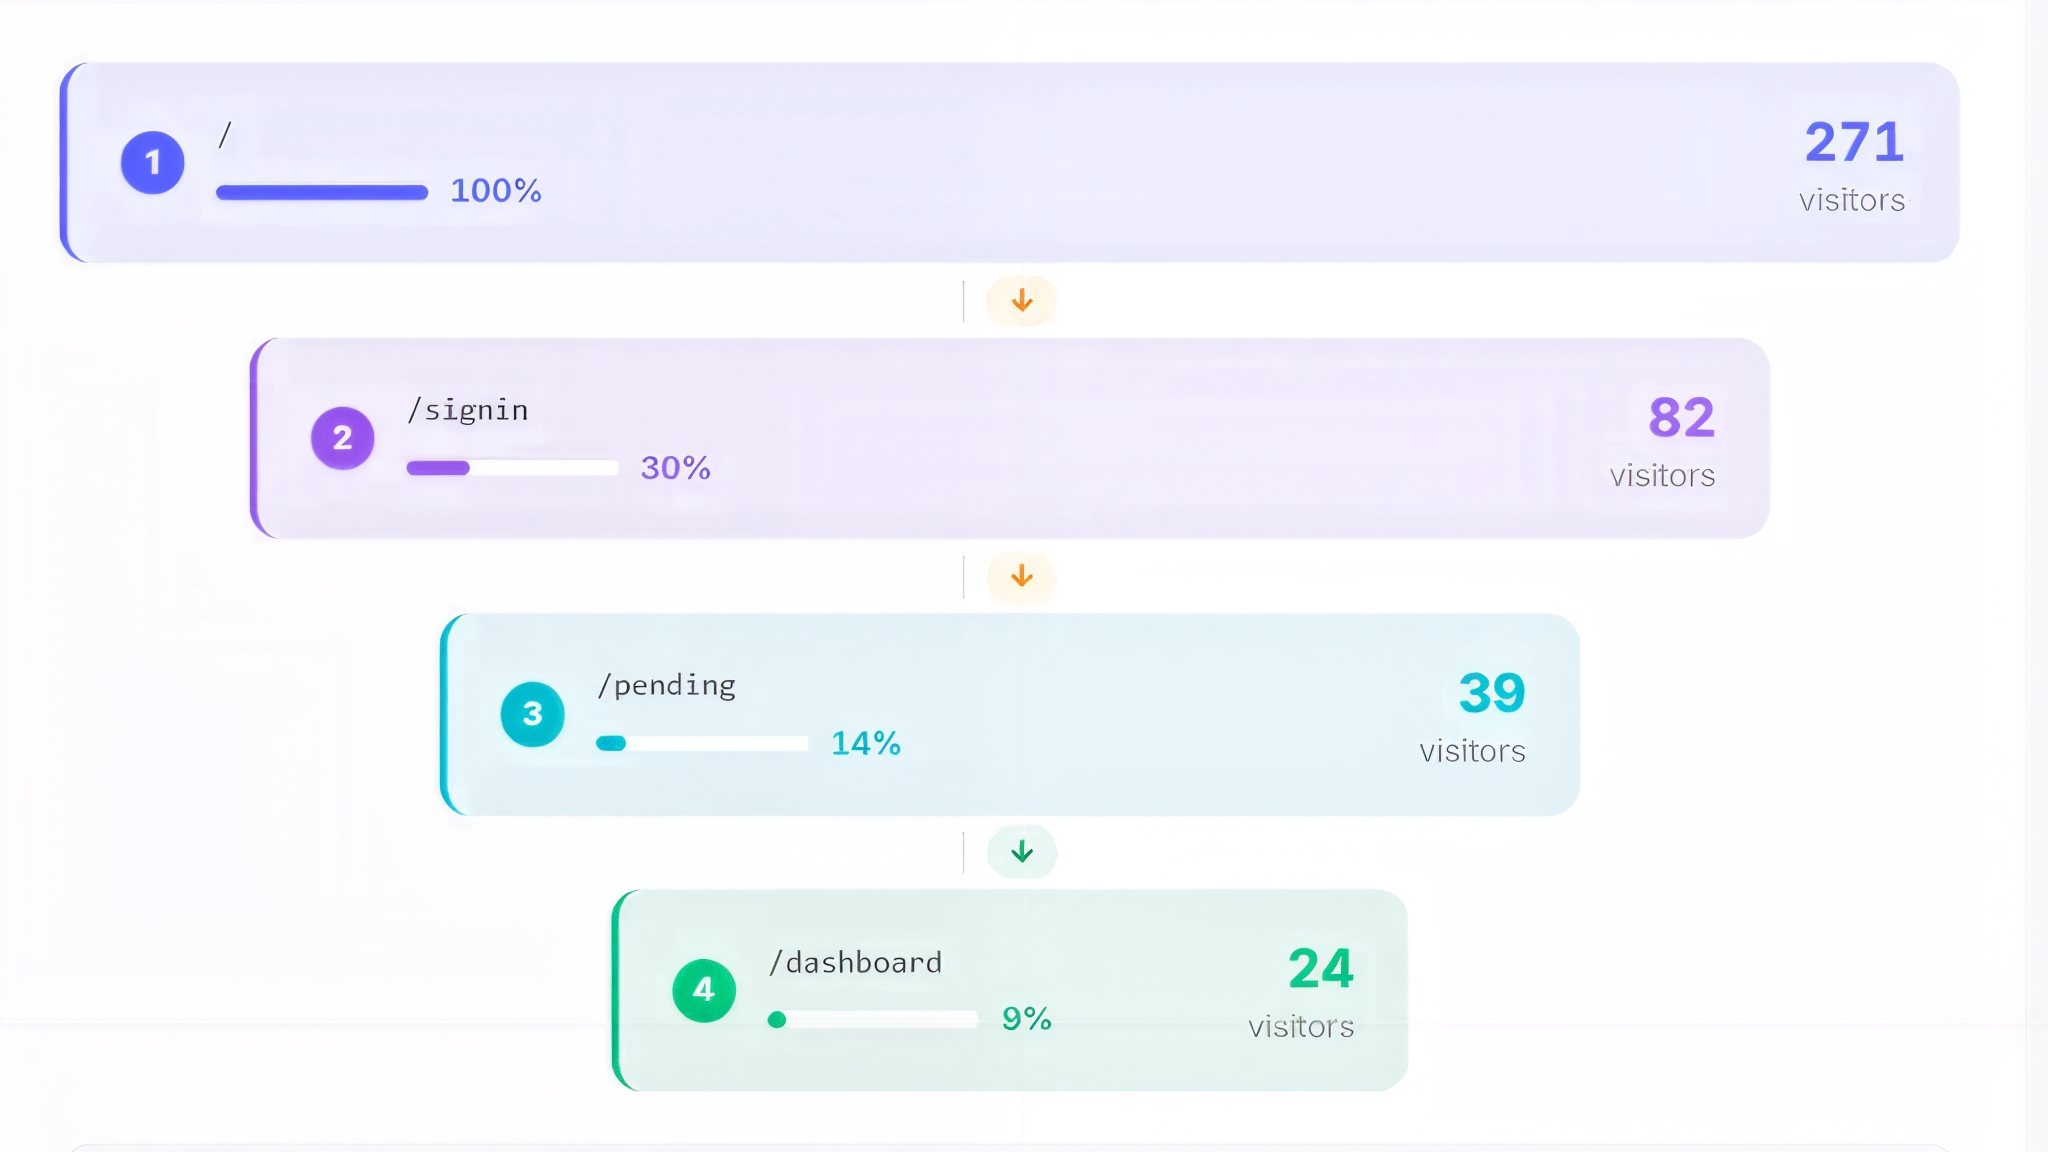Click the 39 visitors figure on /pending
The height and width of the screenshot is (1152, 2048).
(x=1491, y=691)
